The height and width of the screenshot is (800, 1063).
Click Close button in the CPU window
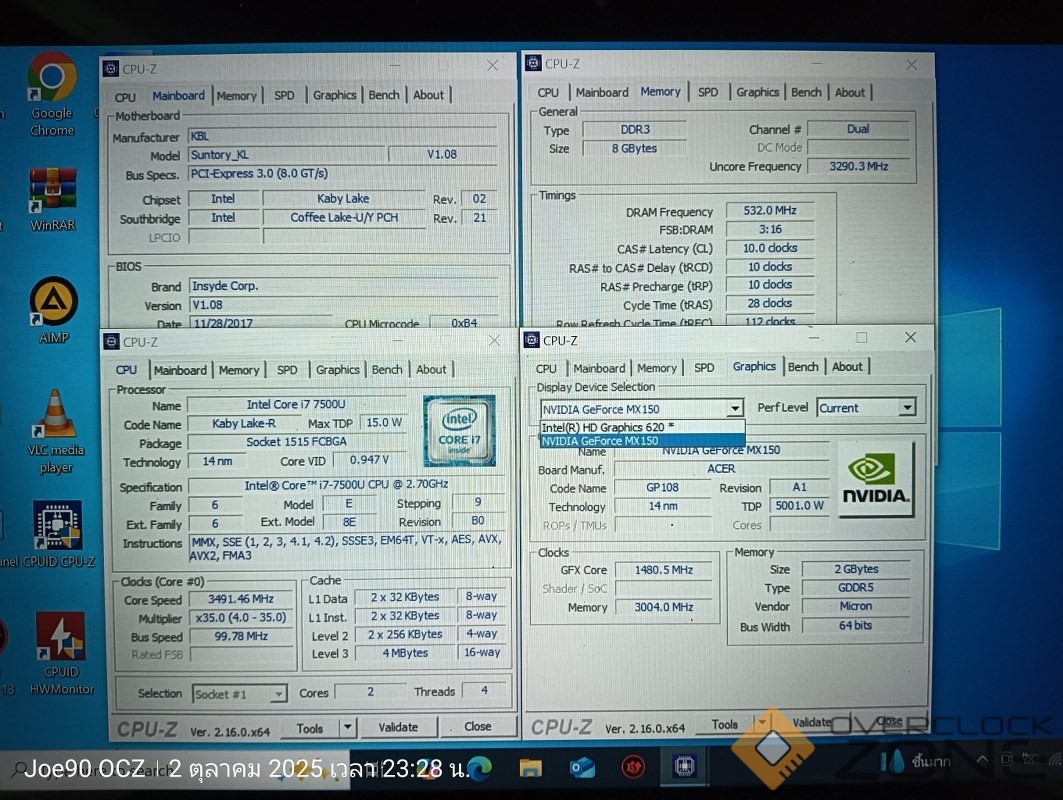click(x=477, y=726)
